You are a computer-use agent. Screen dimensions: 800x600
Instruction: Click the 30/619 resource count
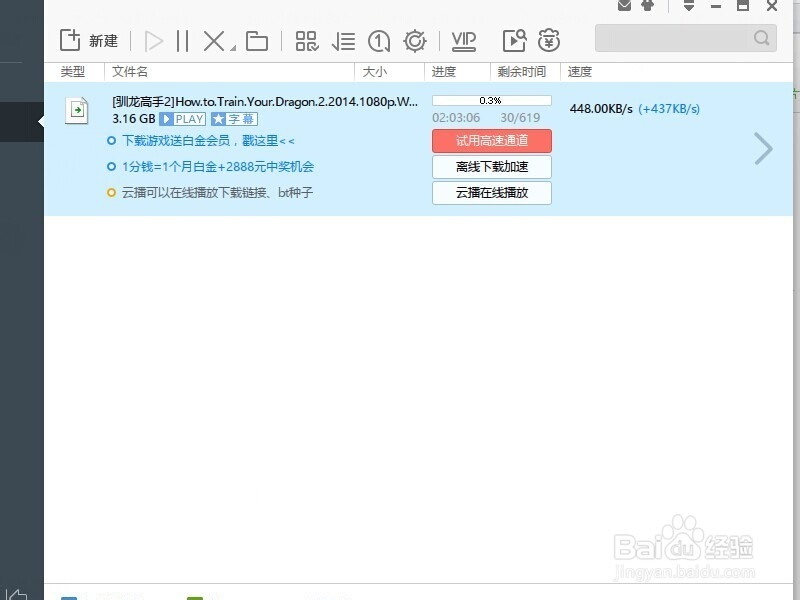point(520,118)
